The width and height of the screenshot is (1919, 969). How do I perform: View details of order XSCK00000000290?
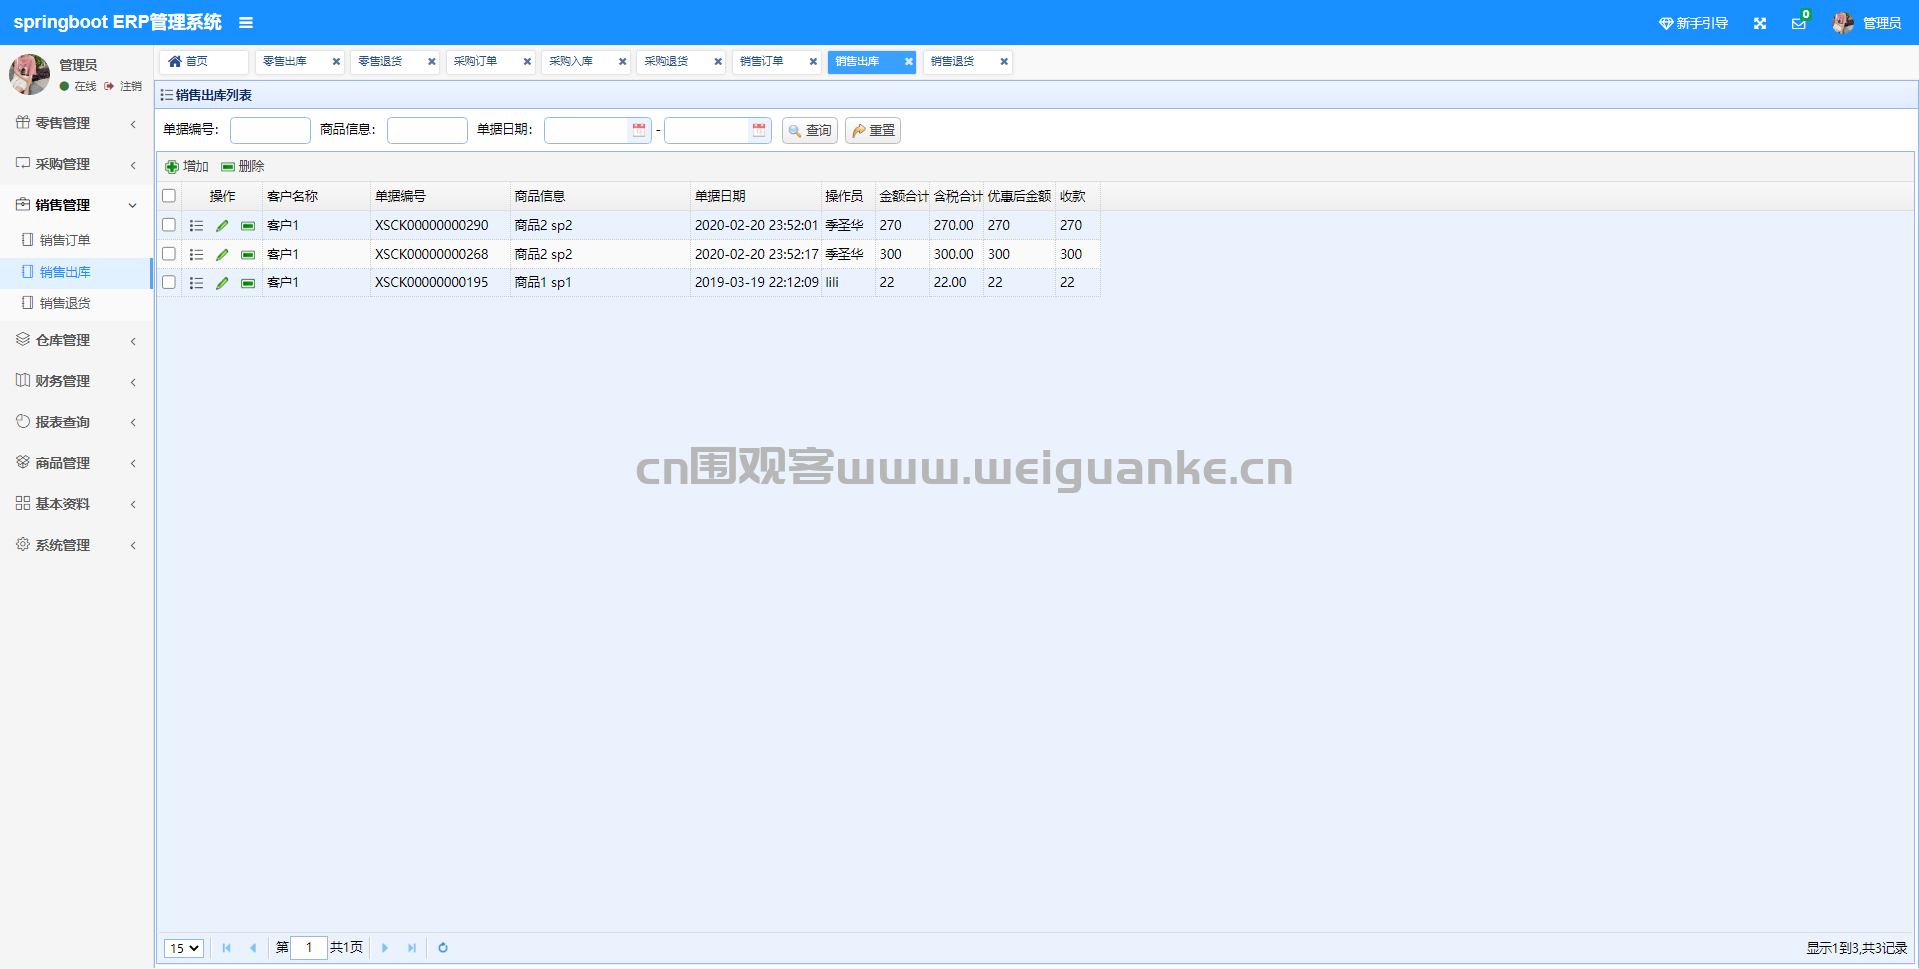pos(196,226)
